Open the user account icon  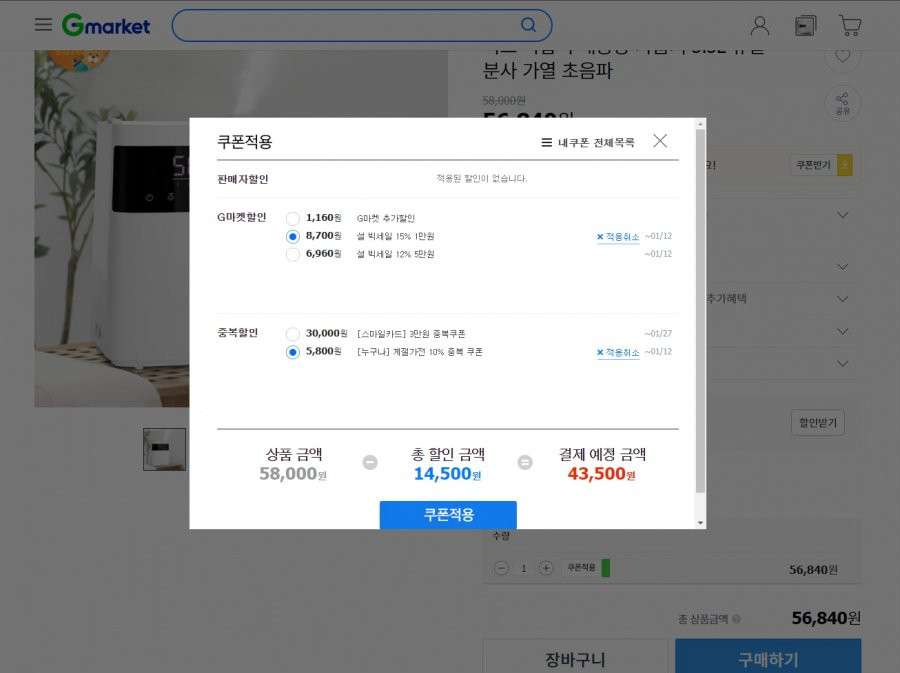759,25
